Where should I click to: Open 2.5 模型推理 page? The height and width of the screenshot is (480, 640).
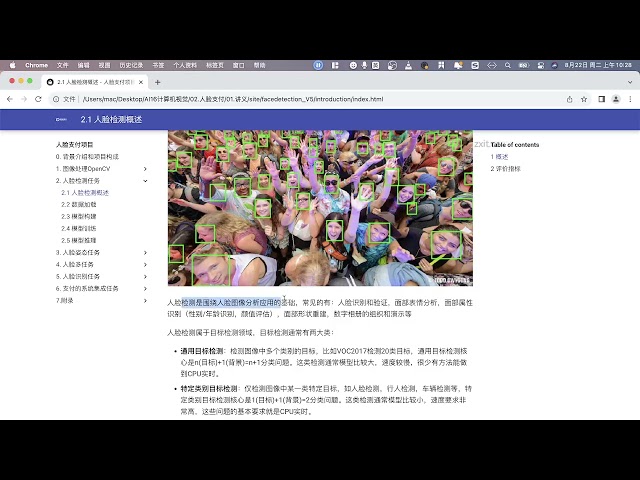(79, 240)
